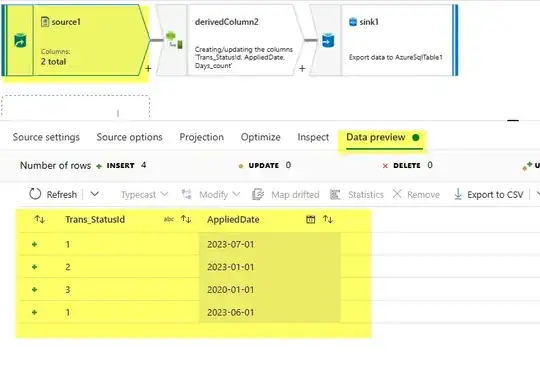
Task: Click the Map drifted button
Action: click(285, 194)
